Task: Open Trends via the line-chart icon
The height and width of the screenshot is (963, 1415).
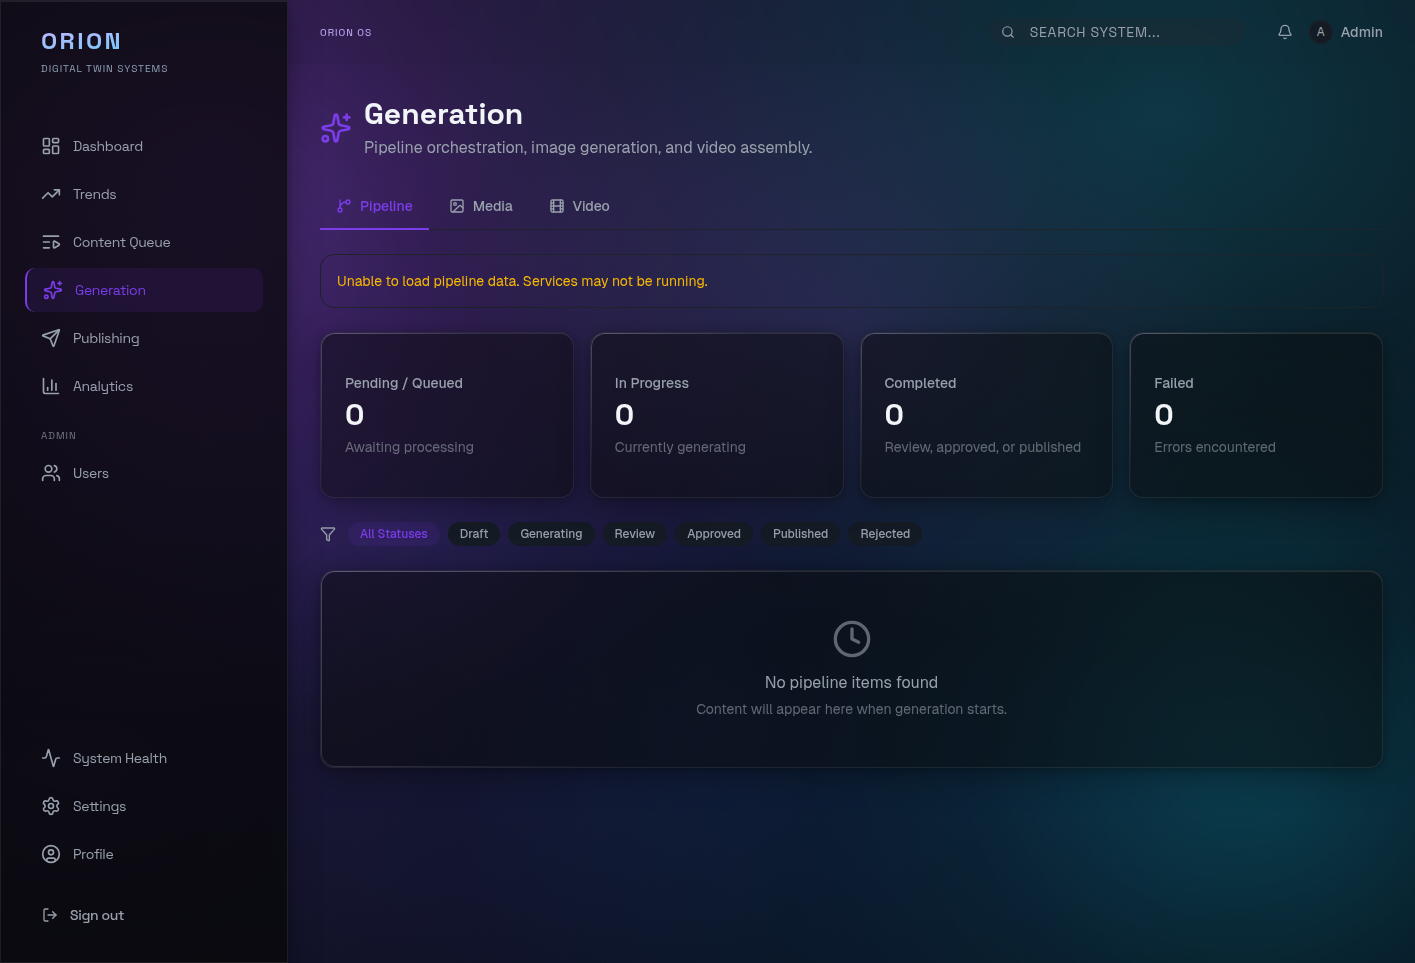Action: [51, 193]
